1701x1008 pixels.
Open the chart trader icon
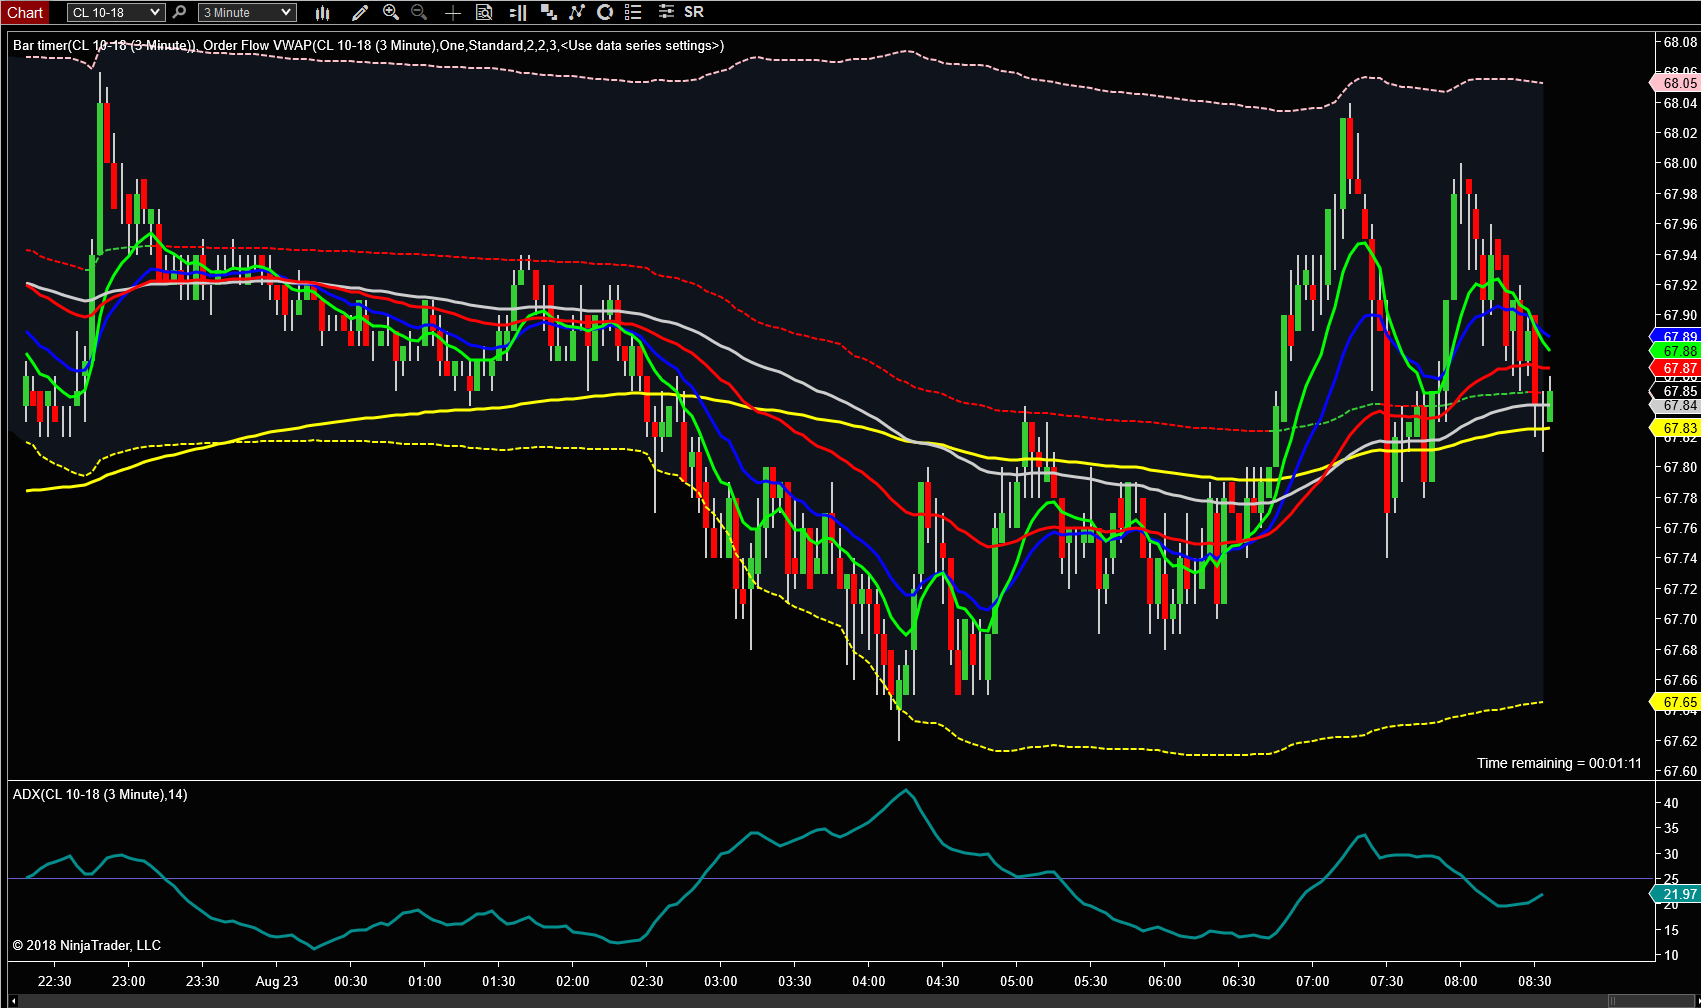coord(518,12)
